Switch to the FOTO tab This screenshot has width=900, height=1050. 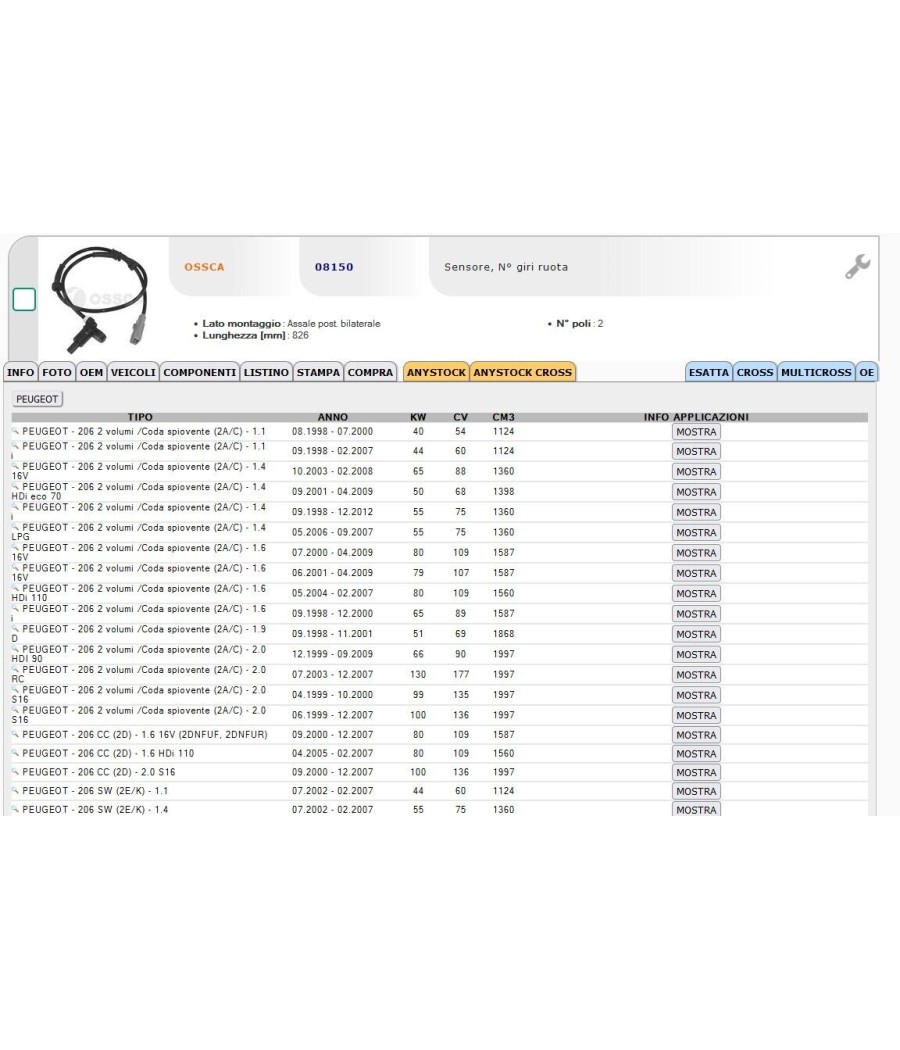57,372
